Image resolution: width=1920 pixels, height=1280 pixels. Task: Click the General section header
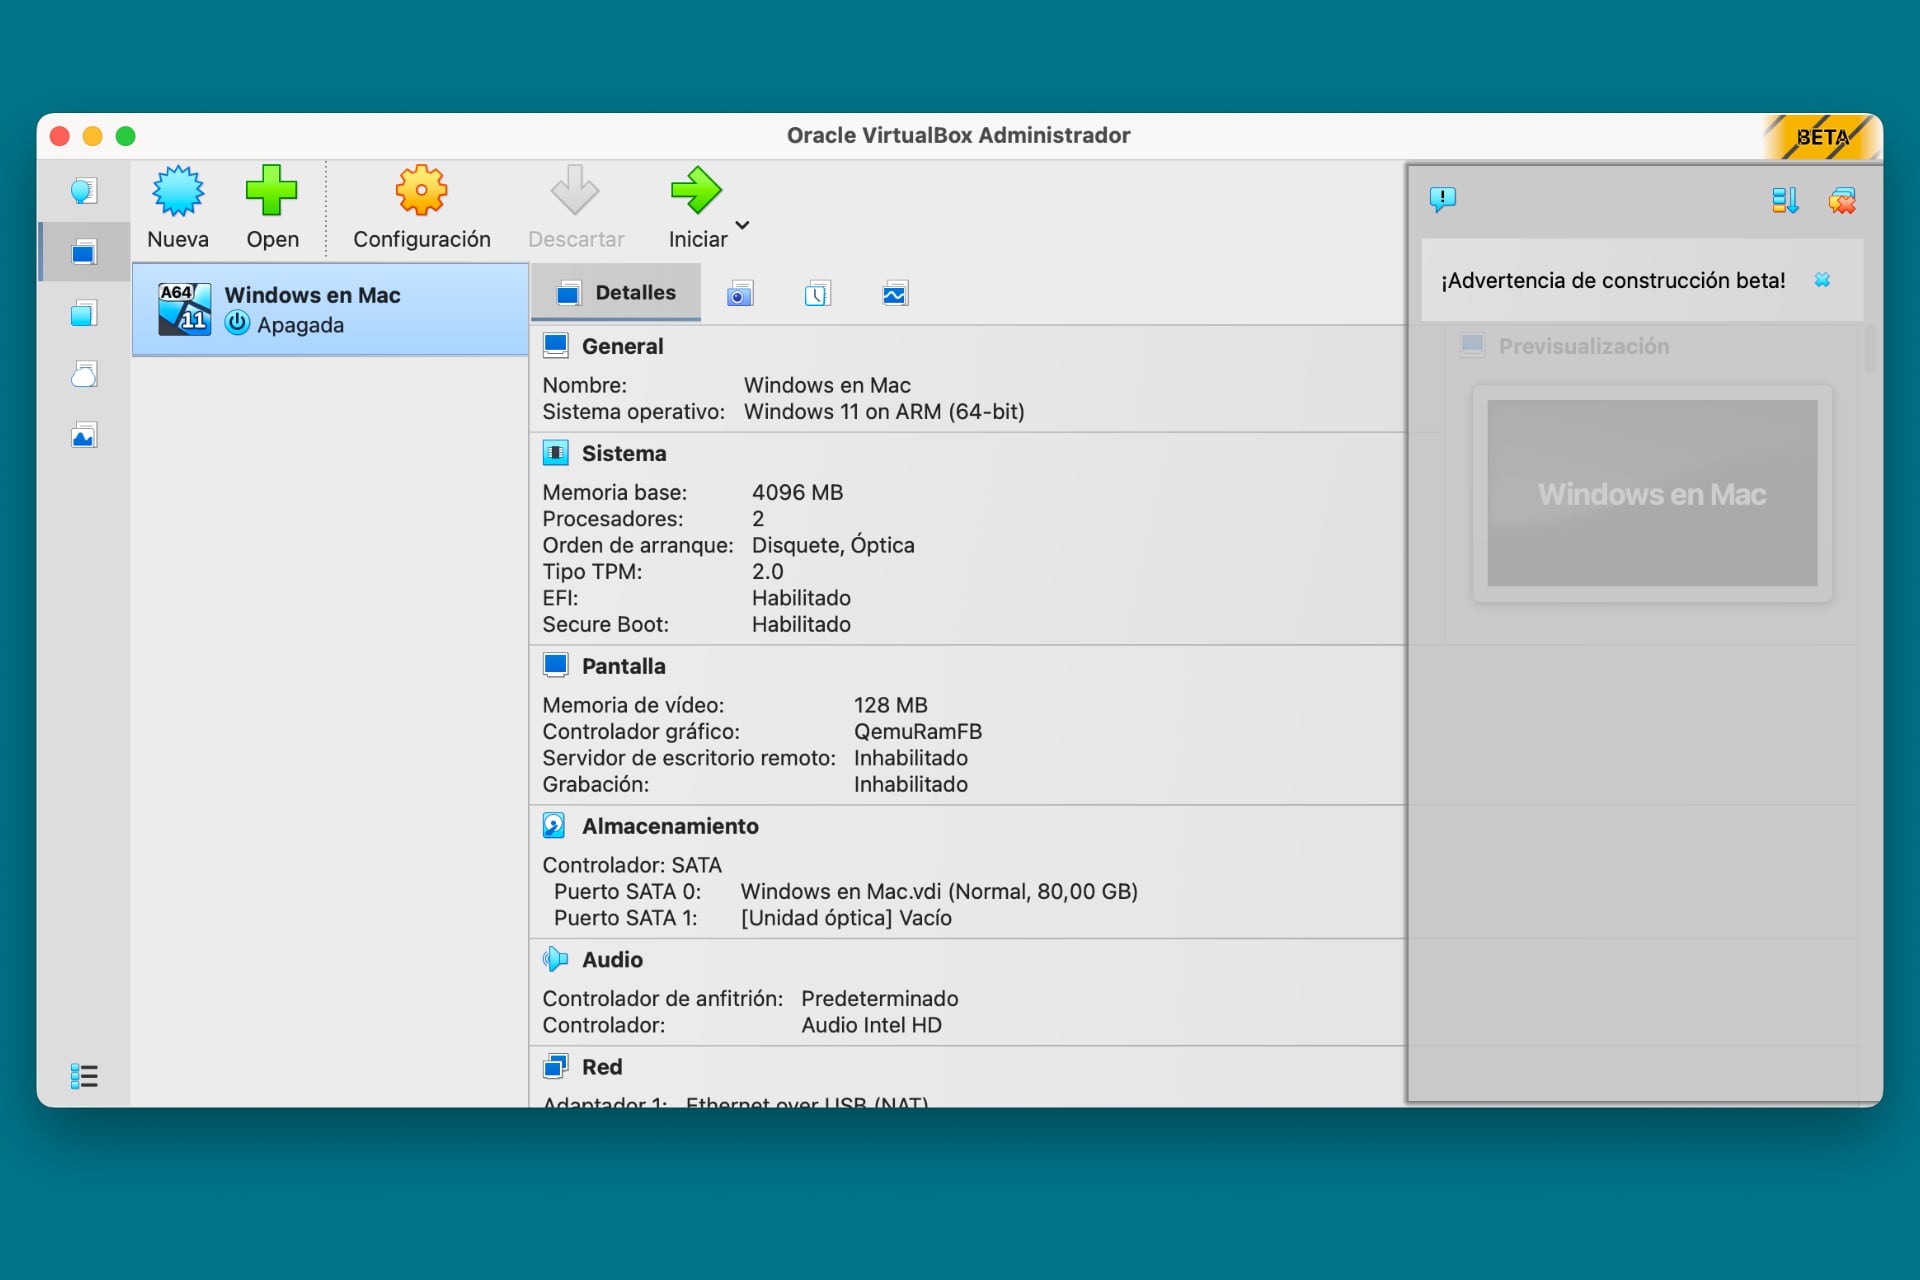pos(622,346)
